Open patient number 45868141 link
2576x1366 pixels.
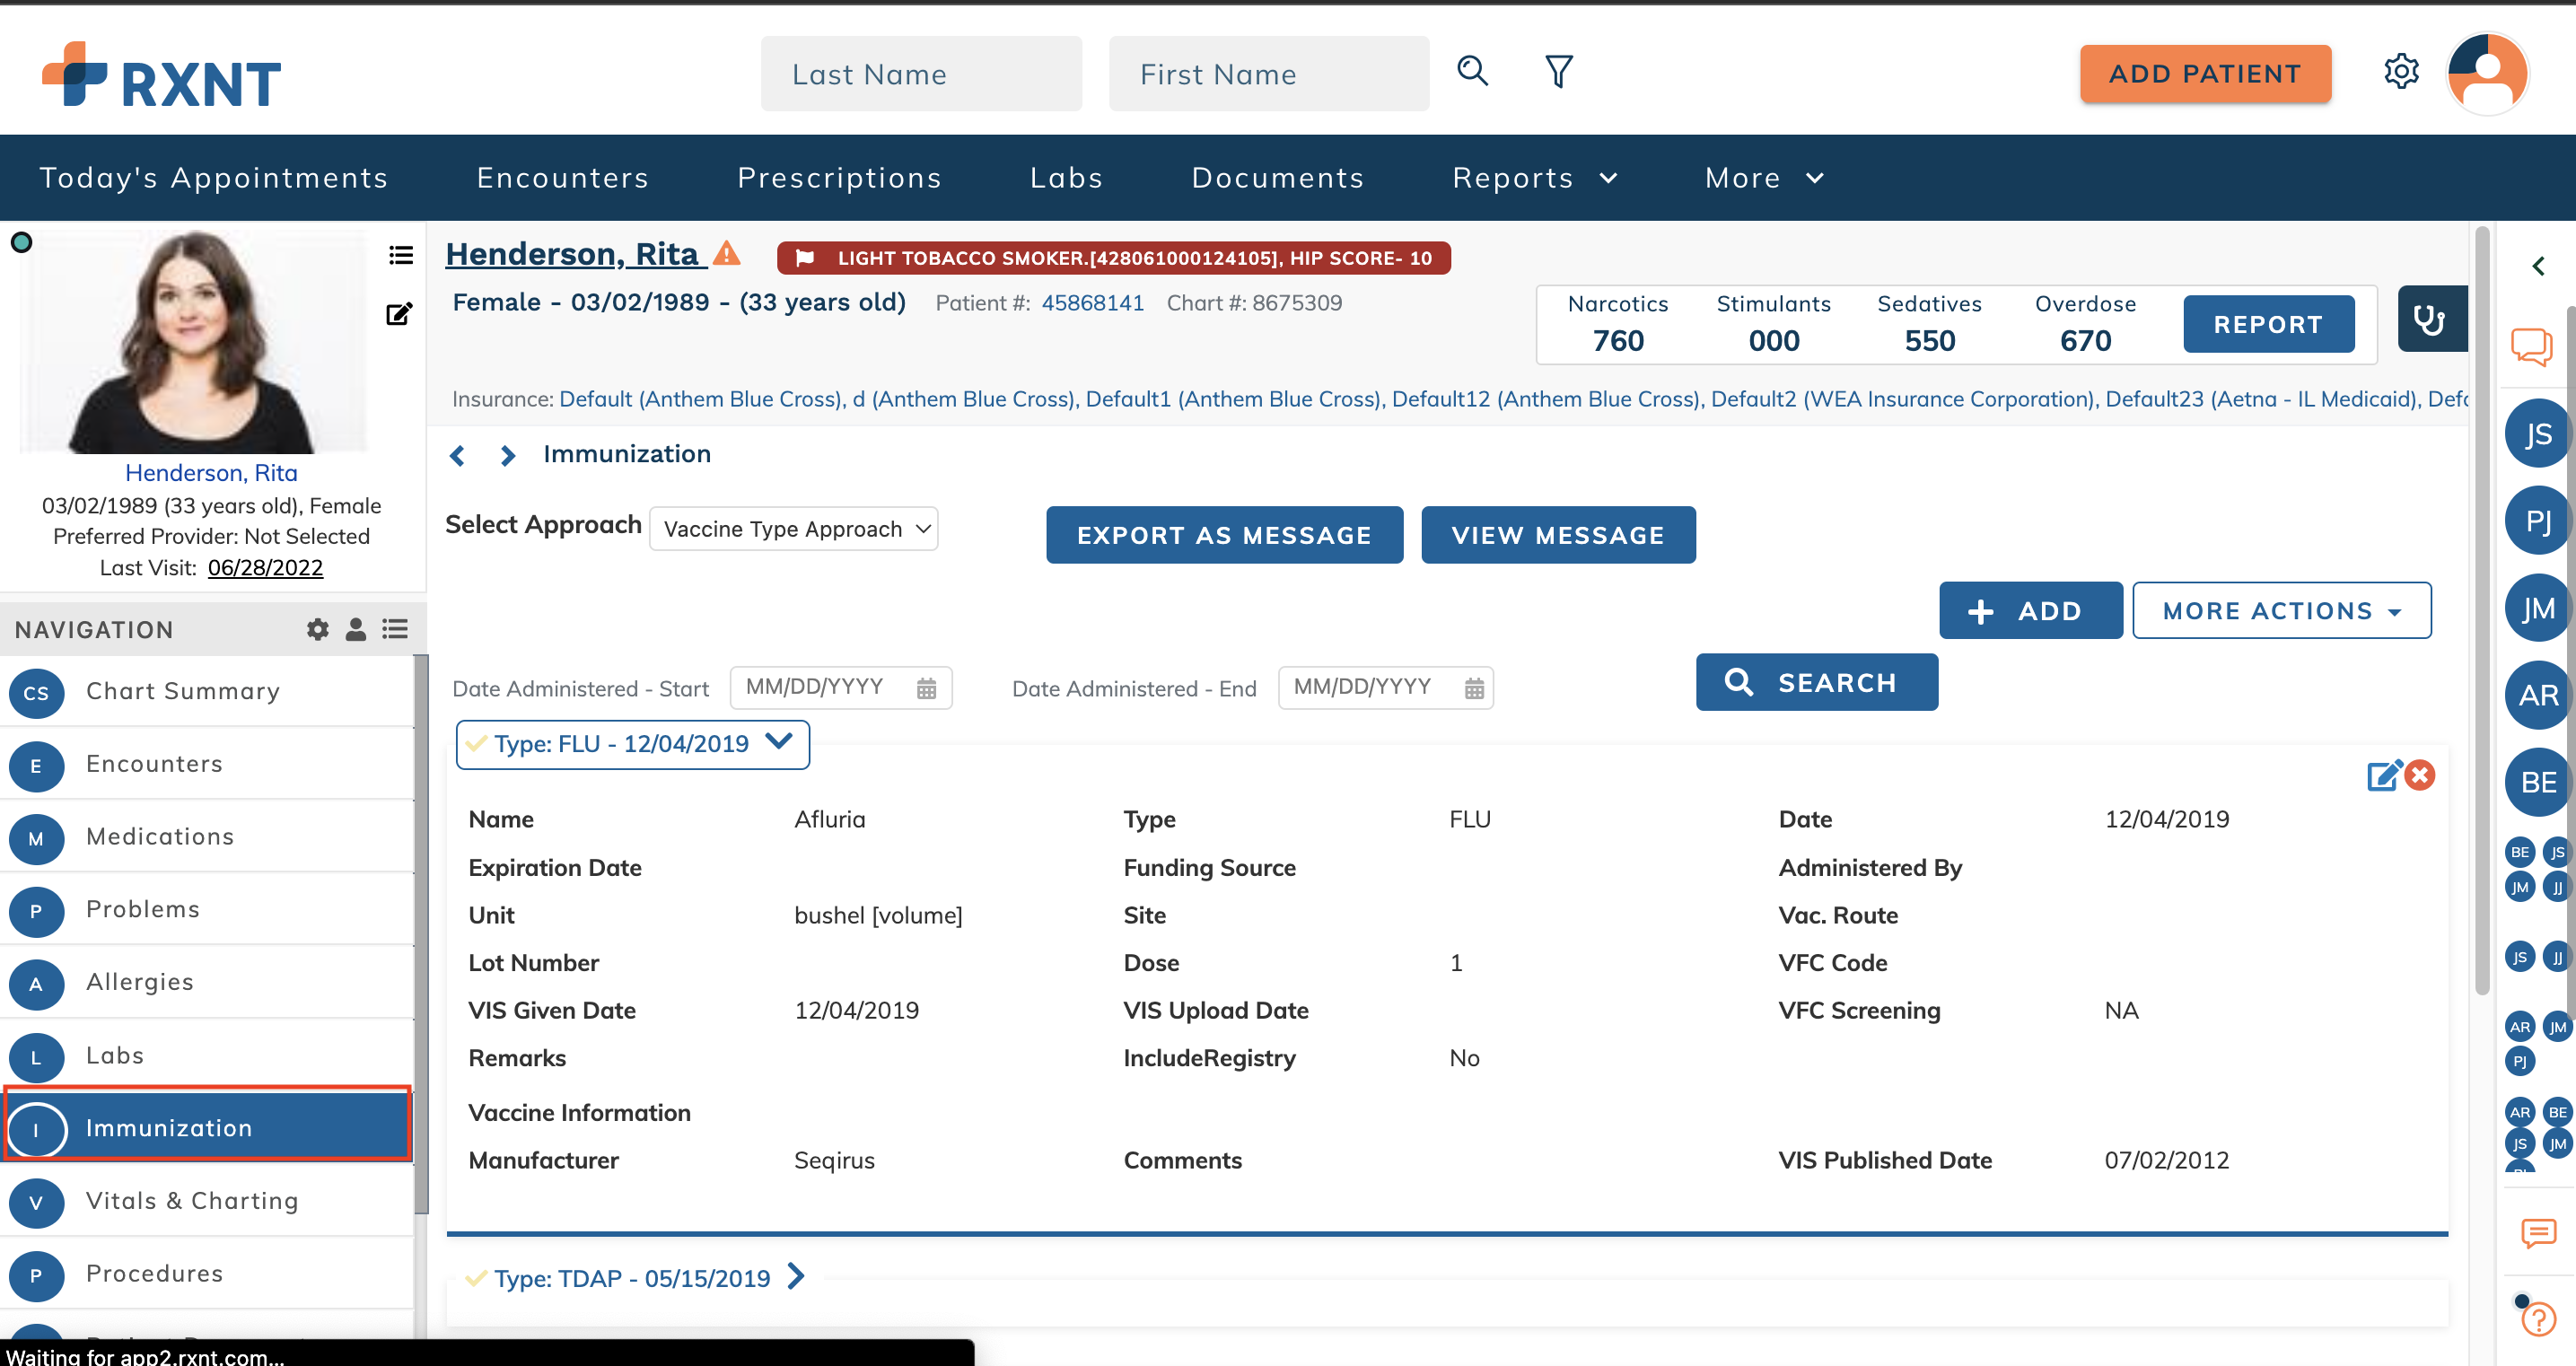(1092, 303)
